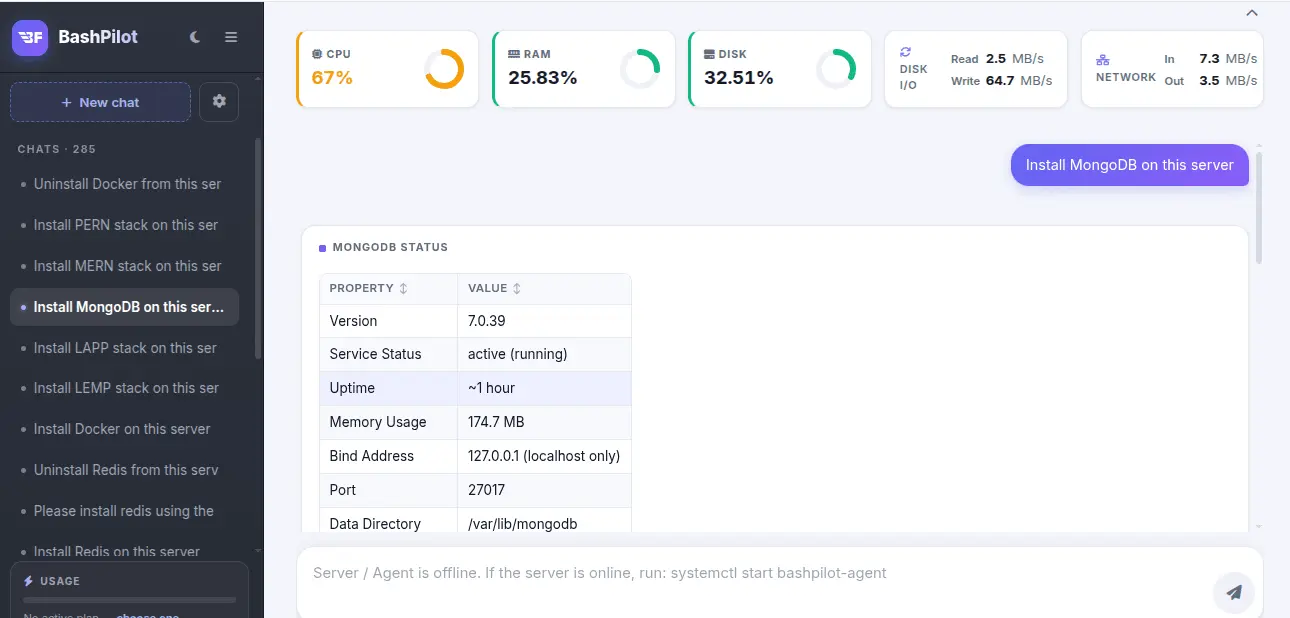Click the /var/lib/mongodb directory value

tap(523, 524)
